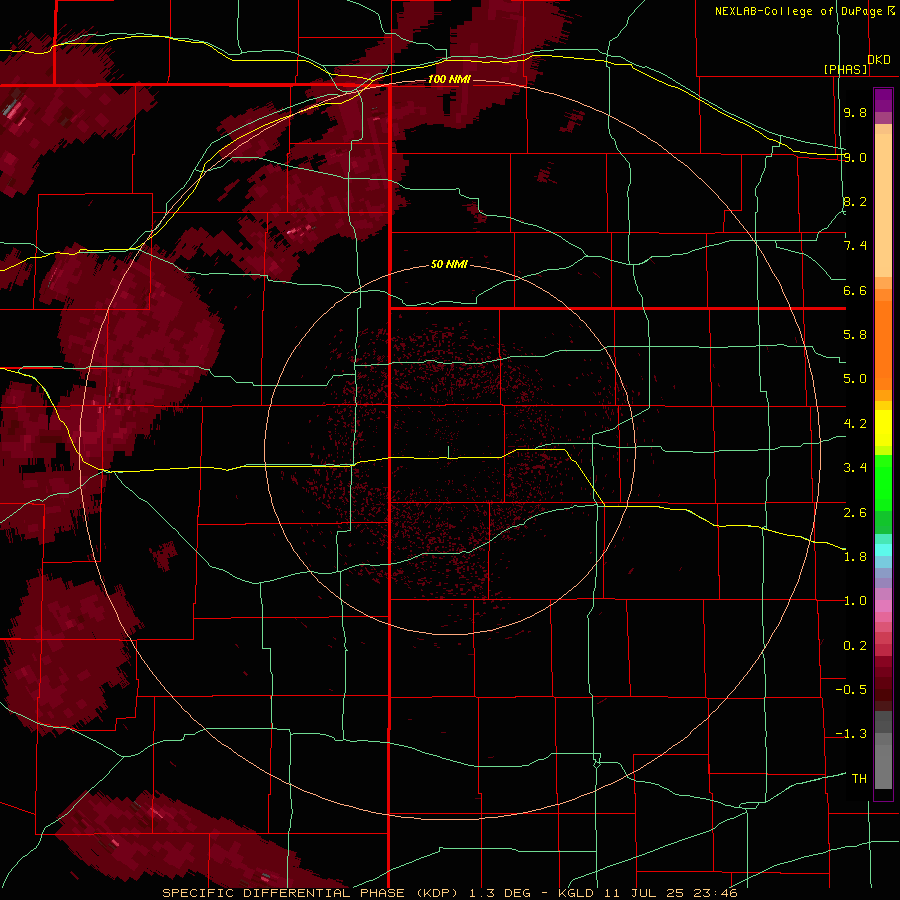Image resolution: width=900 pixels, height=900 pixels.
Task: Click the TH threshold label
Action: pos(859,779)
